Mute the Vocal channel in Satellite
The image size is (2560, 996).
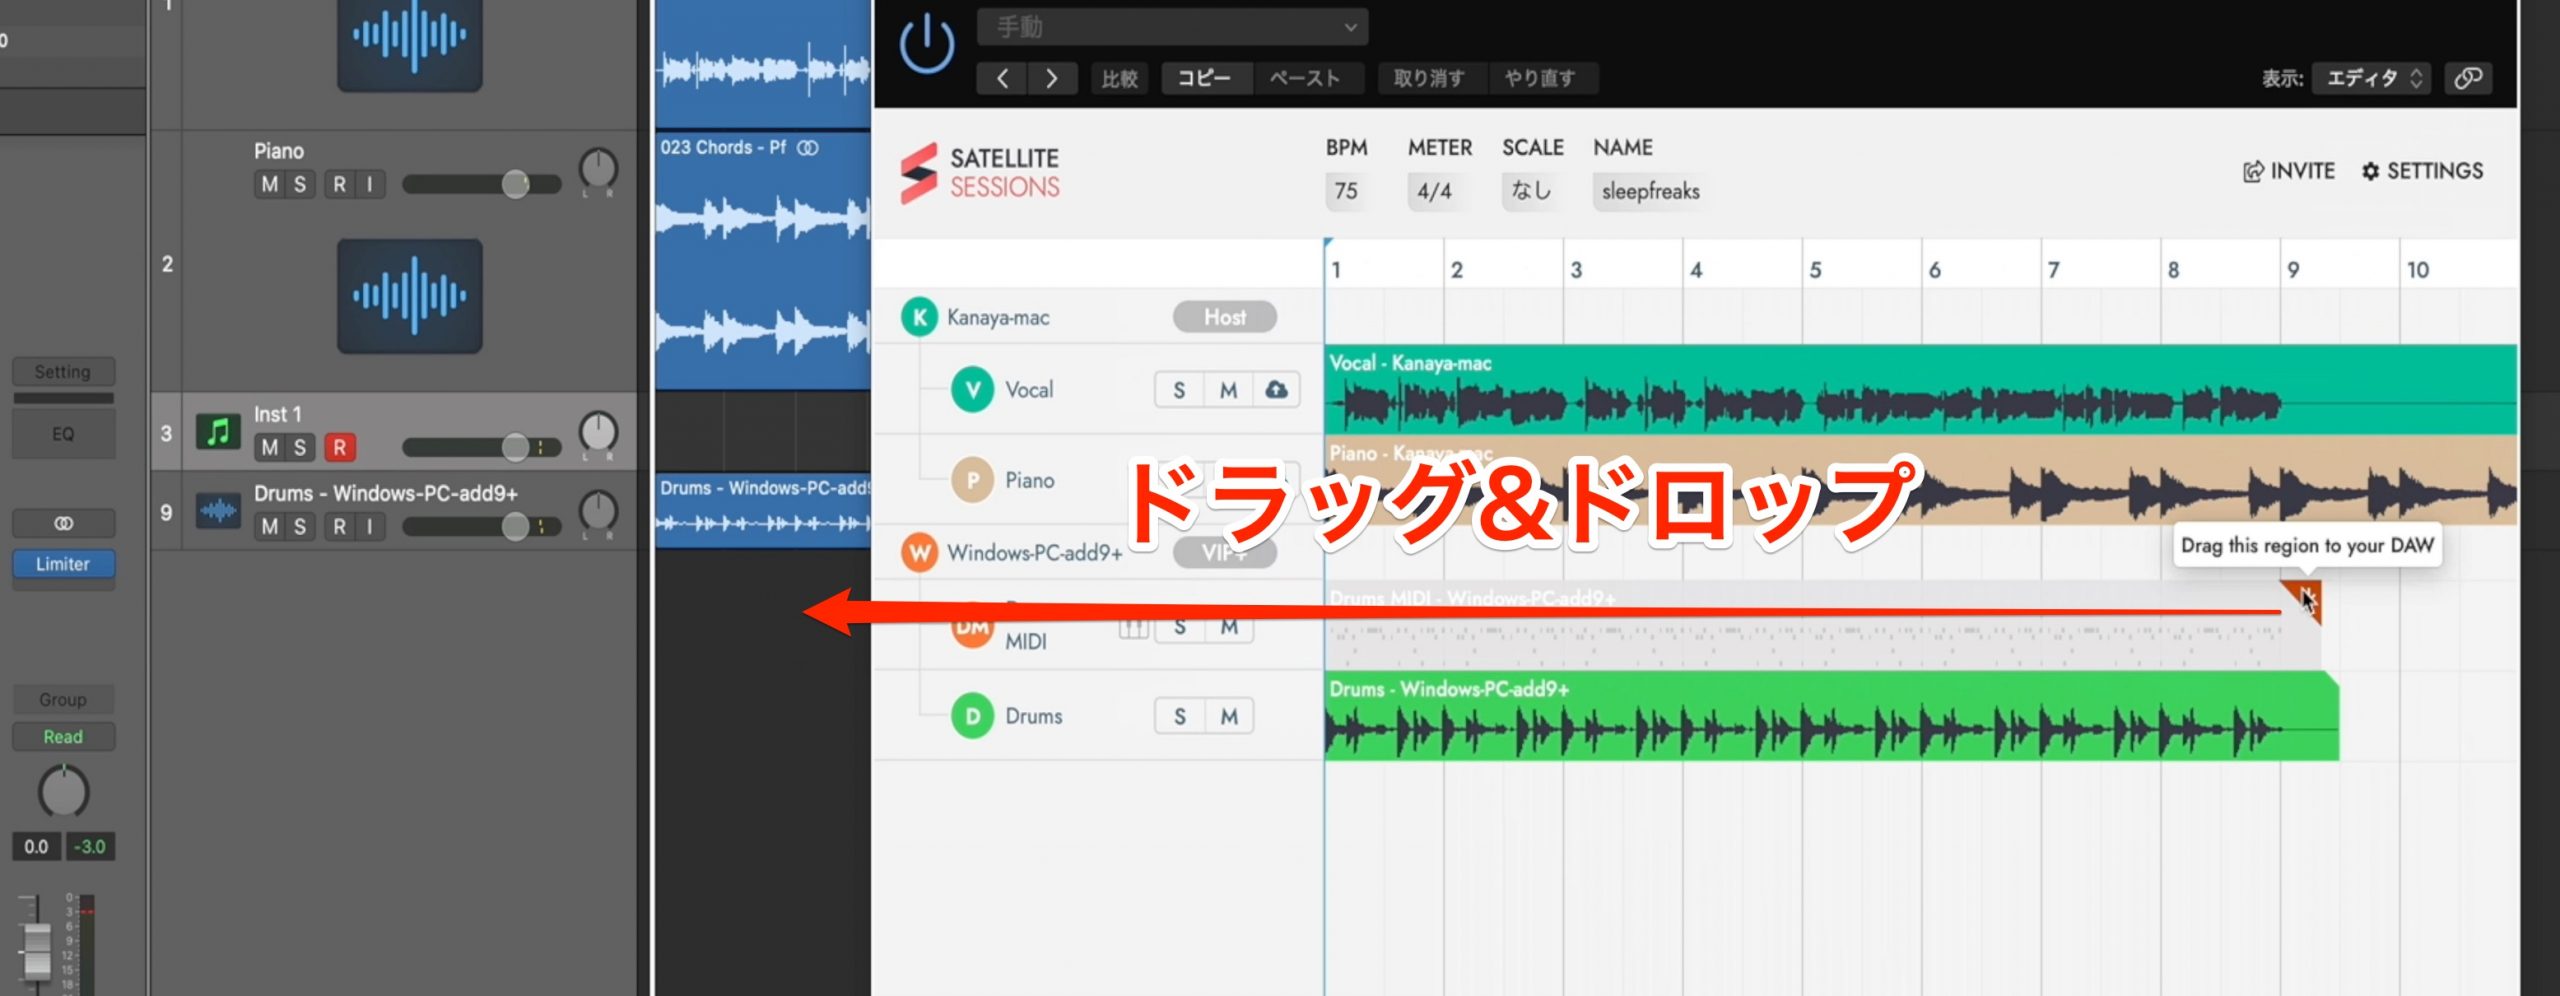click(x=1229, y=390)
